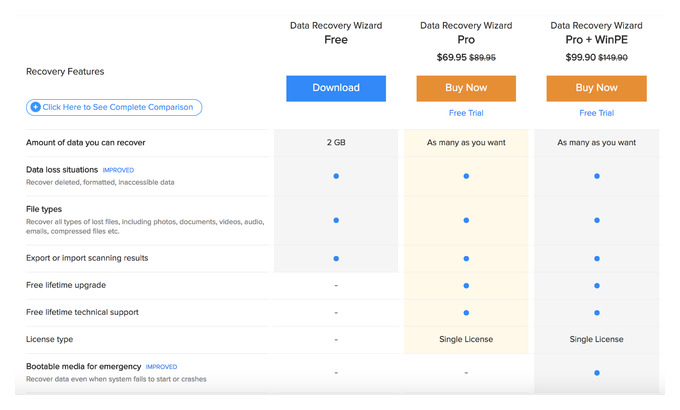Click Data loss situations dot in Free column
This screenshot has width=680, height=410.
(336, 176)
